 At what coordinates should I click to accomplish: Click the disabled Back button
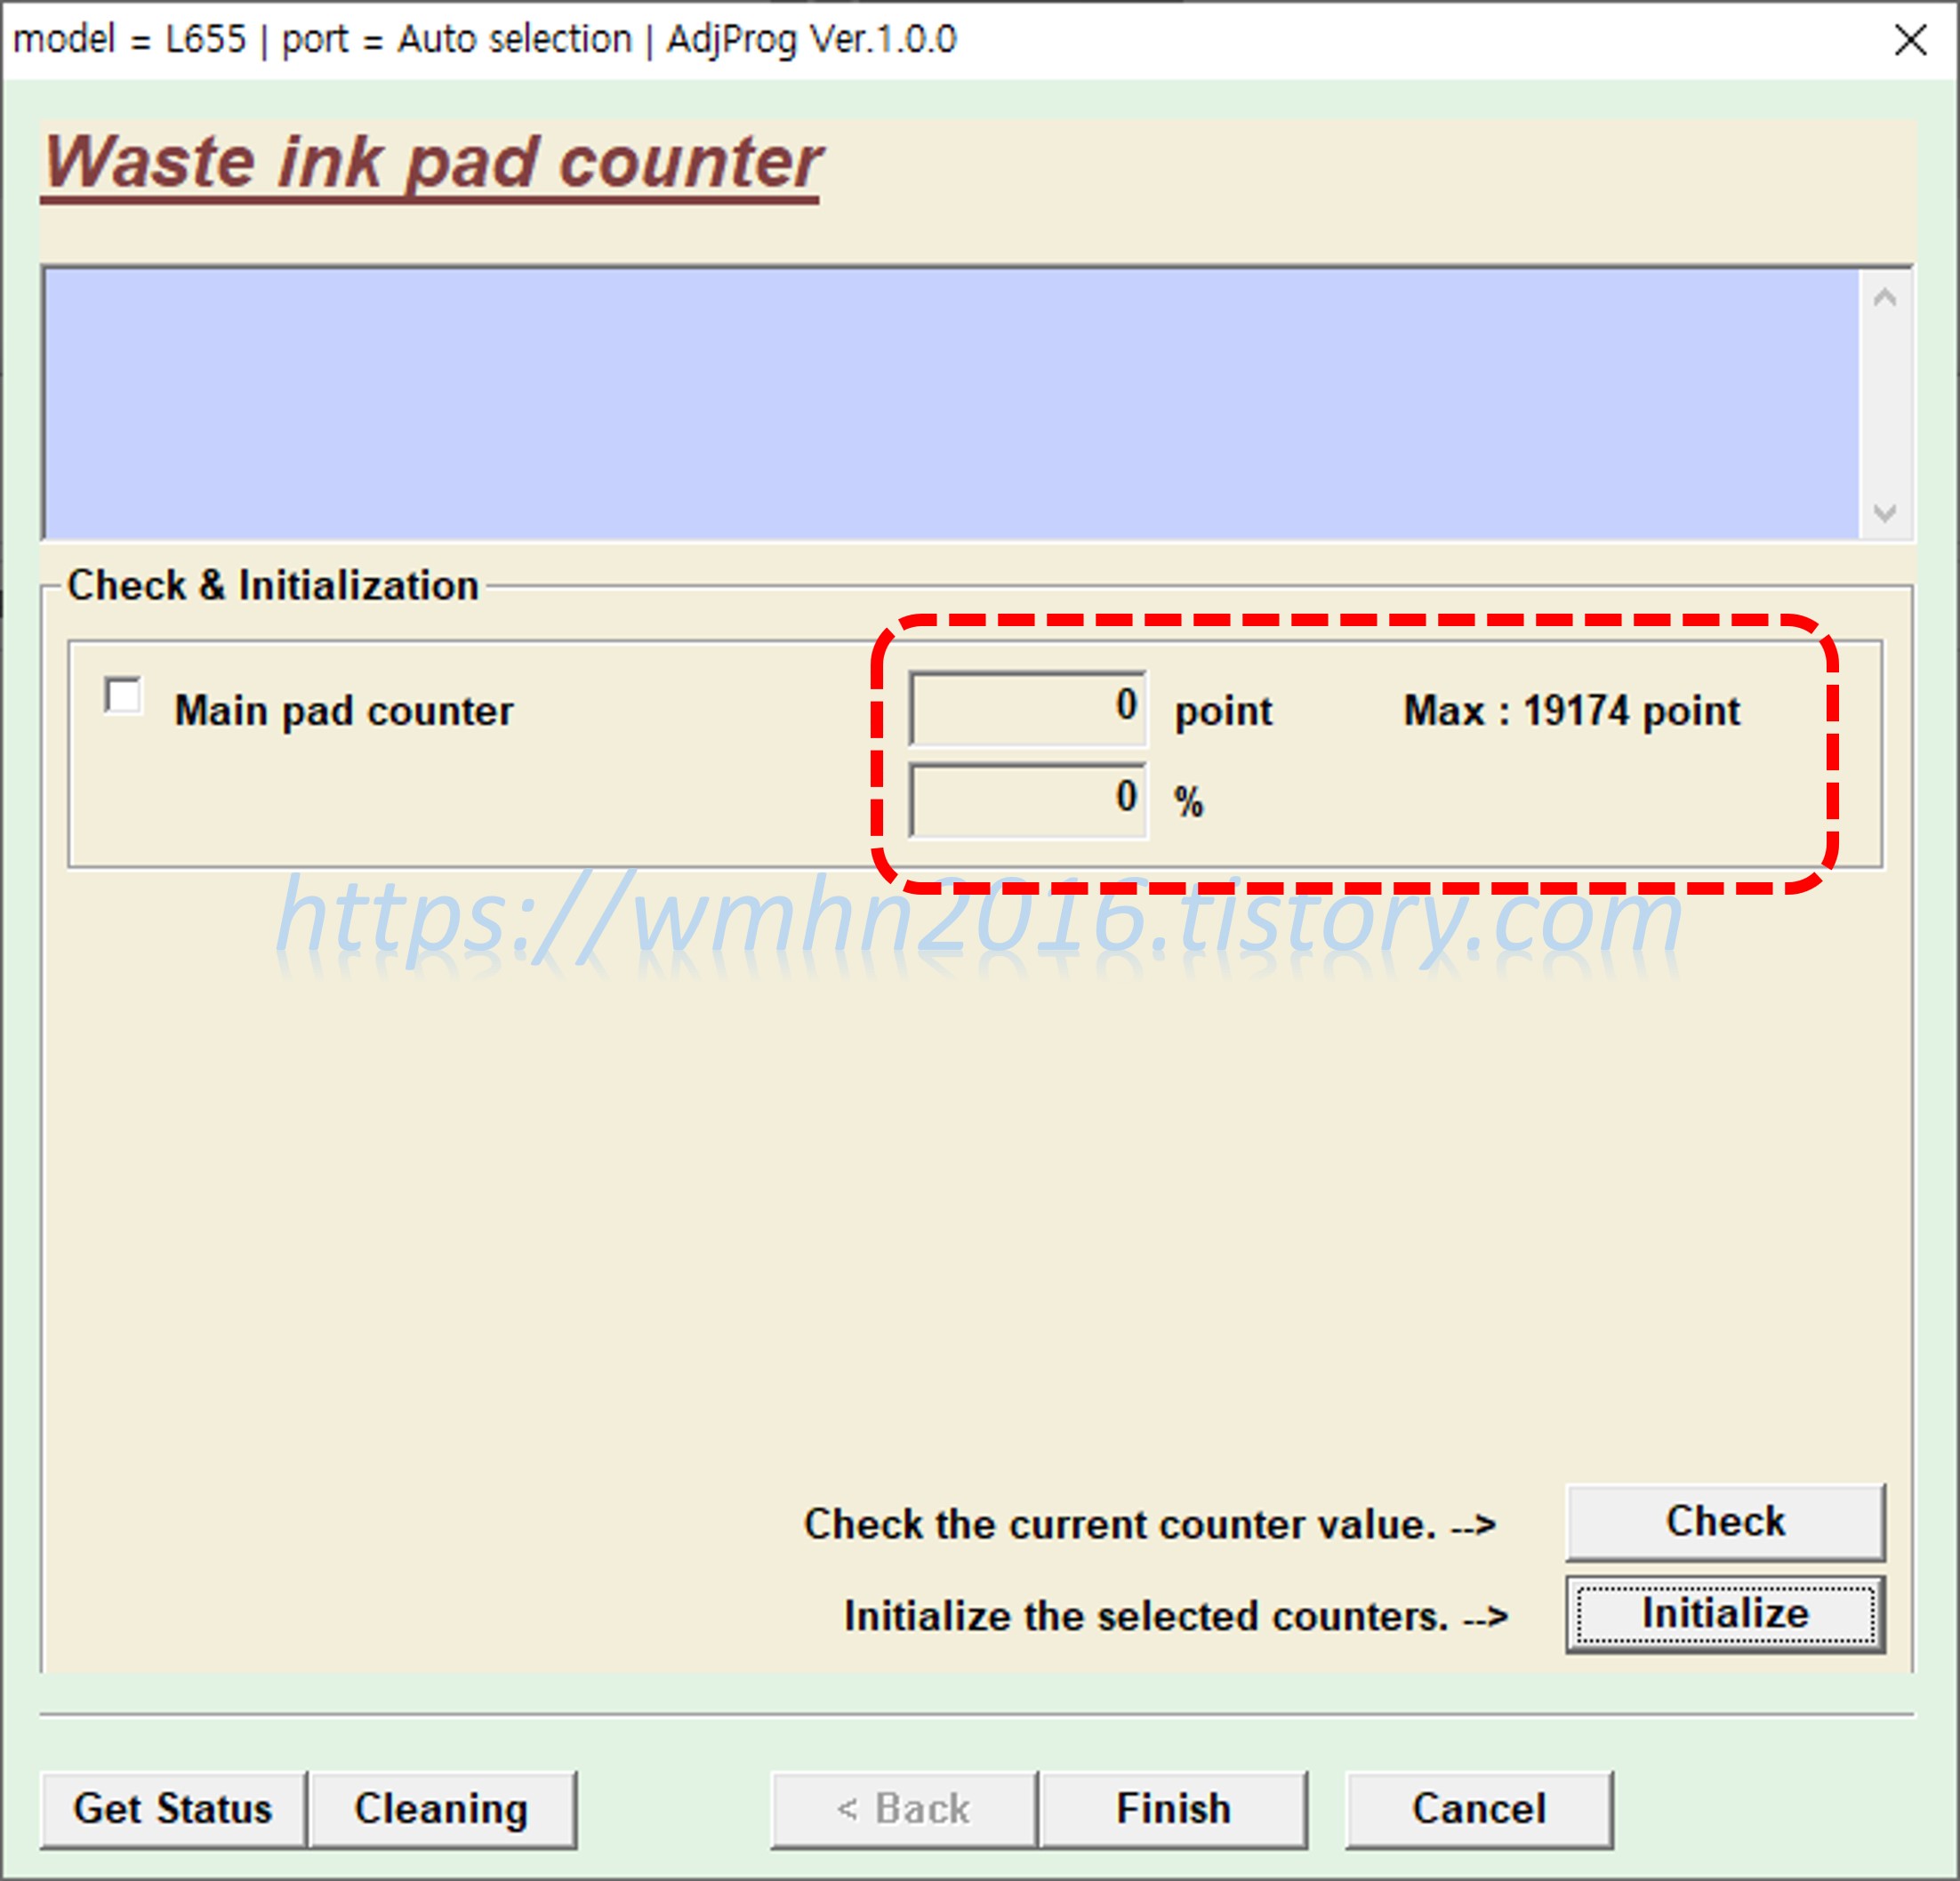903,1808
